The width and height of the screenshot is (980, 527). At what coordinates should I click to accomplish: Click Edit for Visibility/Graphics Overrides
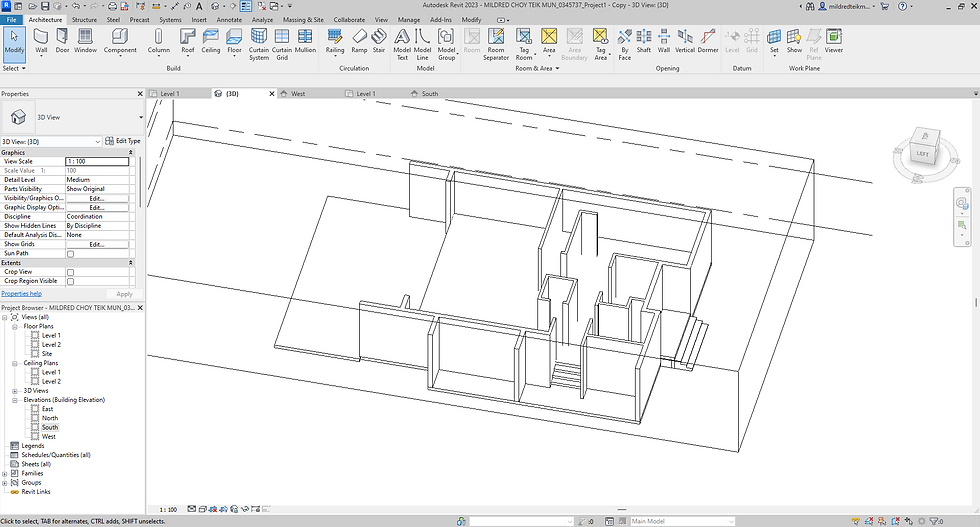coord(97,198)
